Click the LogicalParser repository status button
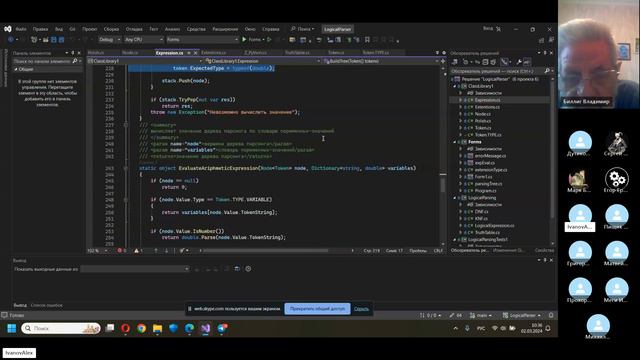Image resolution: width=640 pixels, height=360 pixels. (522, 315)
